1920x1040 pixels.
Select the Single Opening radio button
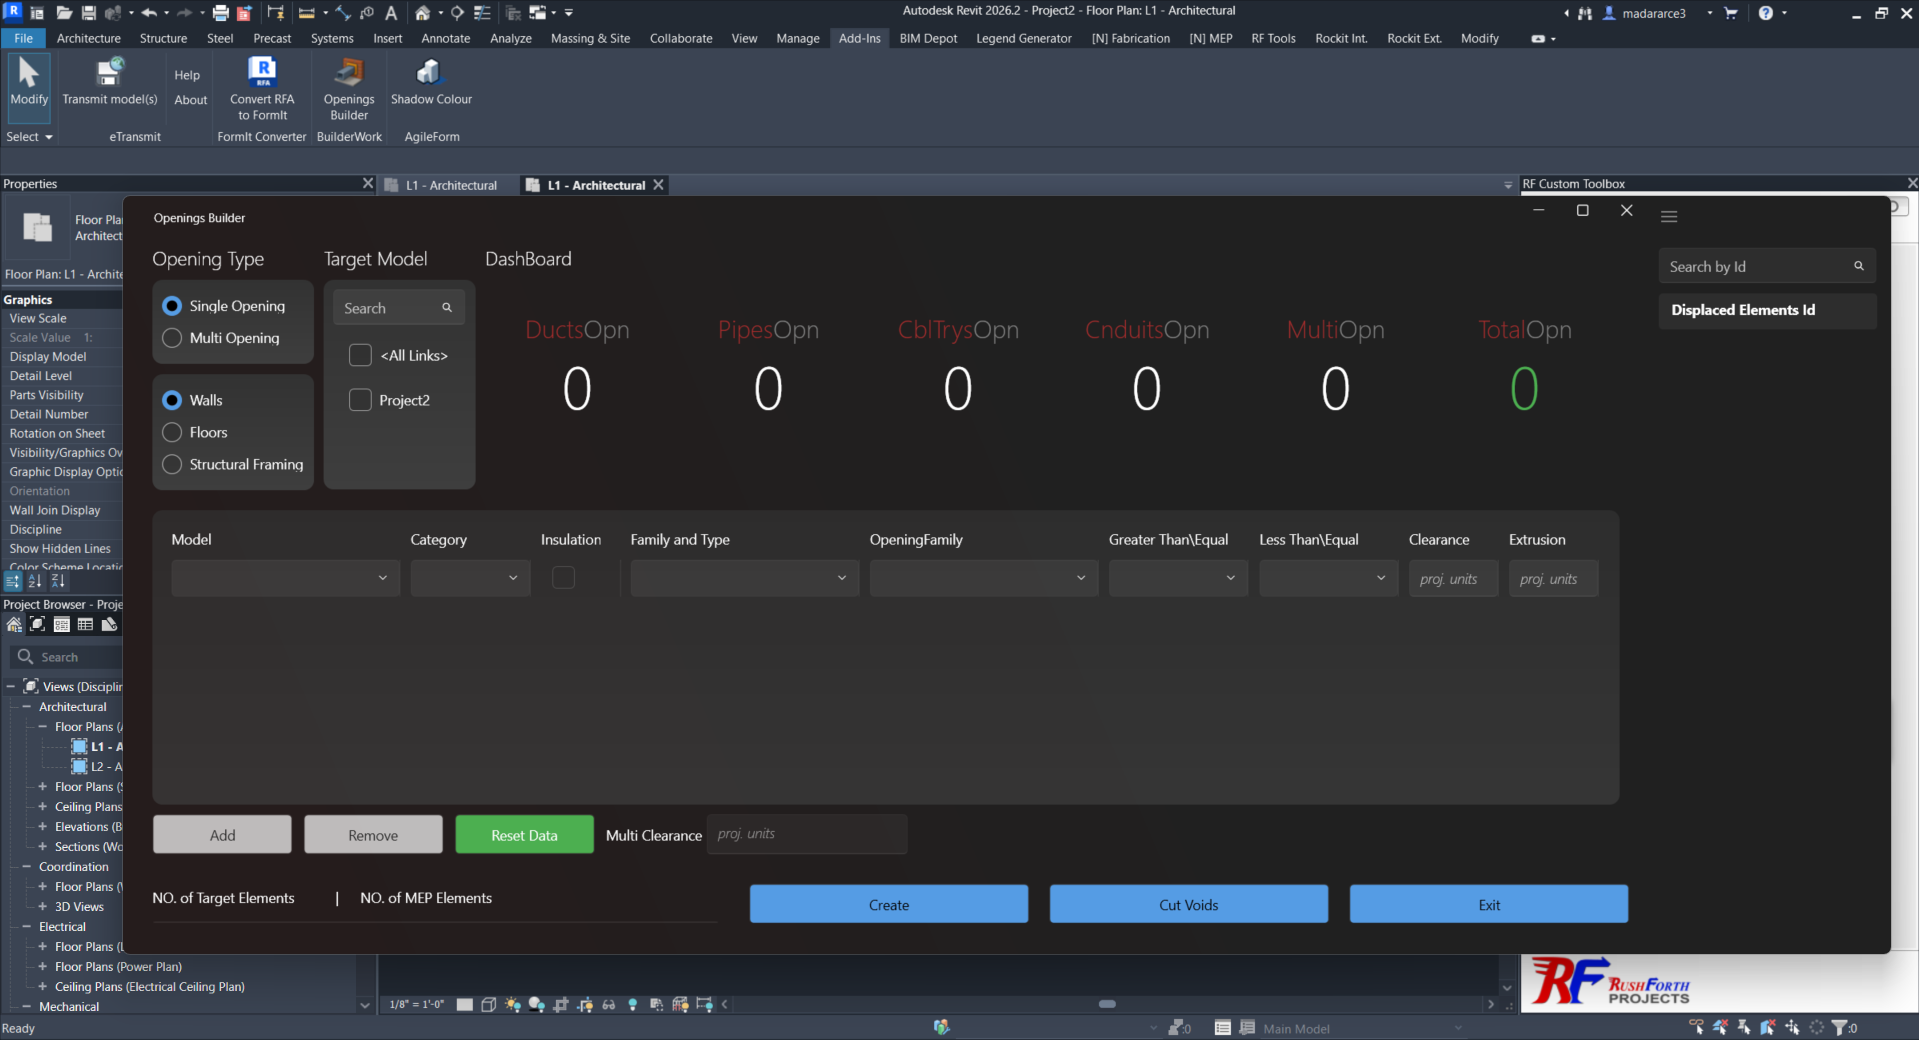[172, 306]
